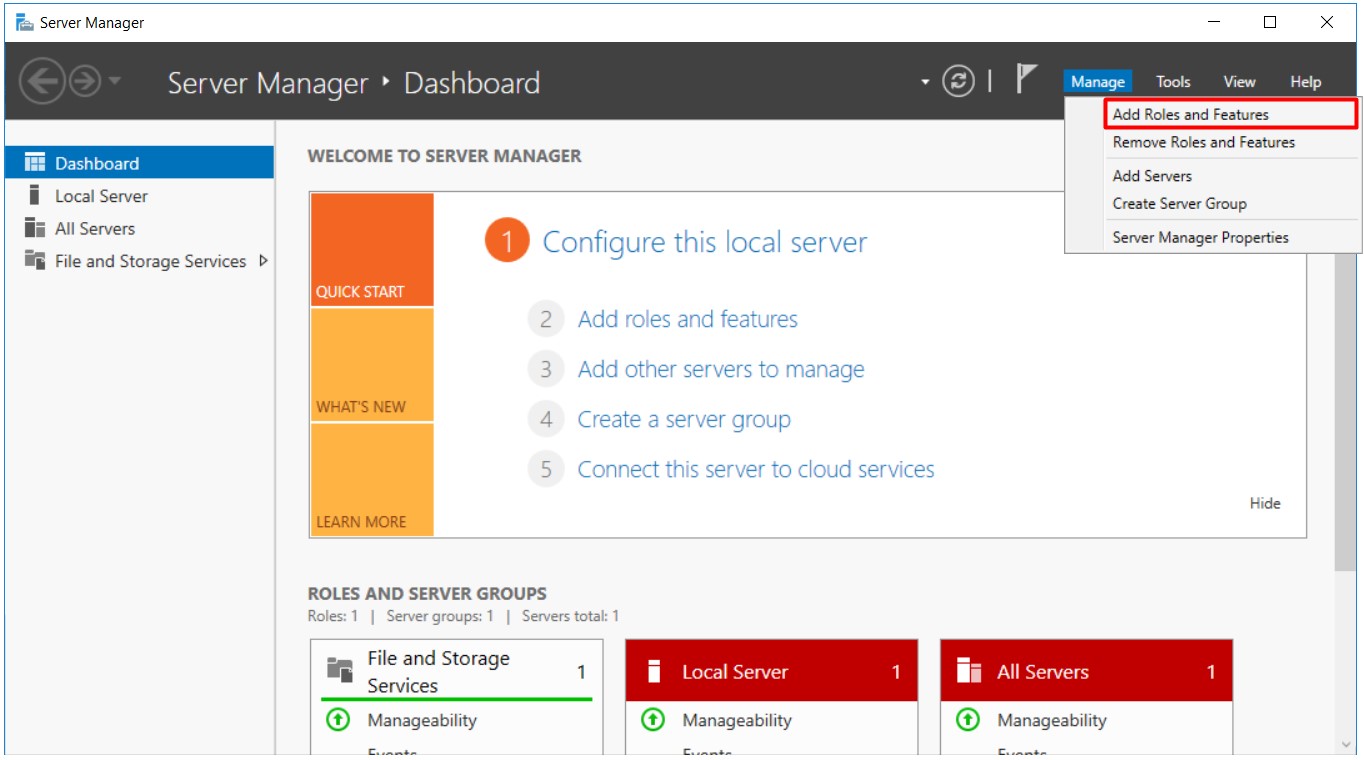Open the Tools menu
The width and height of the screenshot is (1364, 760).
(x=1173, y=82)
